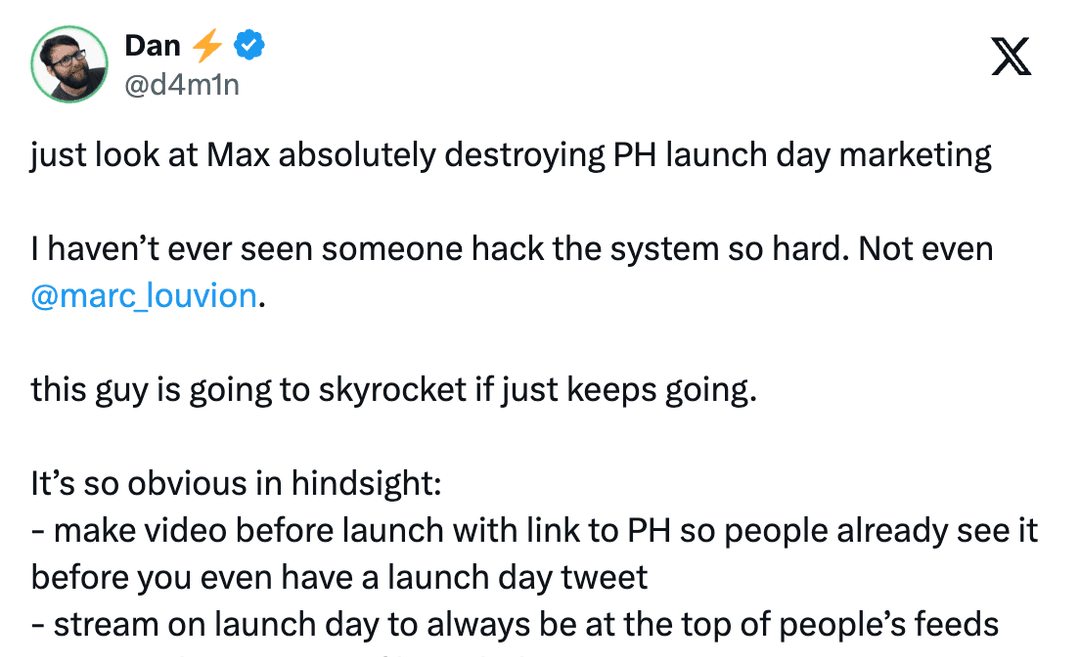Click the 'stream on launch day' bullet
Image resolution: width=1080 pixels, height=657 pixels.
pyautogui.click(x=515, y=625)
